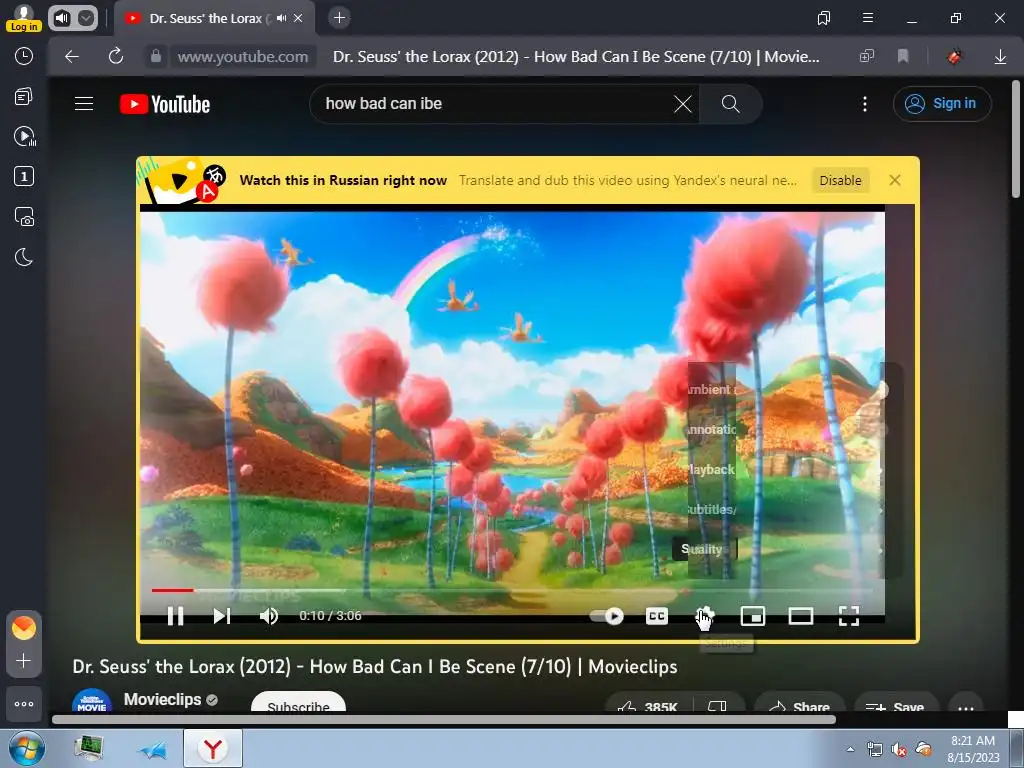Sign in to YouTube
This screenshot has height=768, width=1024.
tap(942, 104)
